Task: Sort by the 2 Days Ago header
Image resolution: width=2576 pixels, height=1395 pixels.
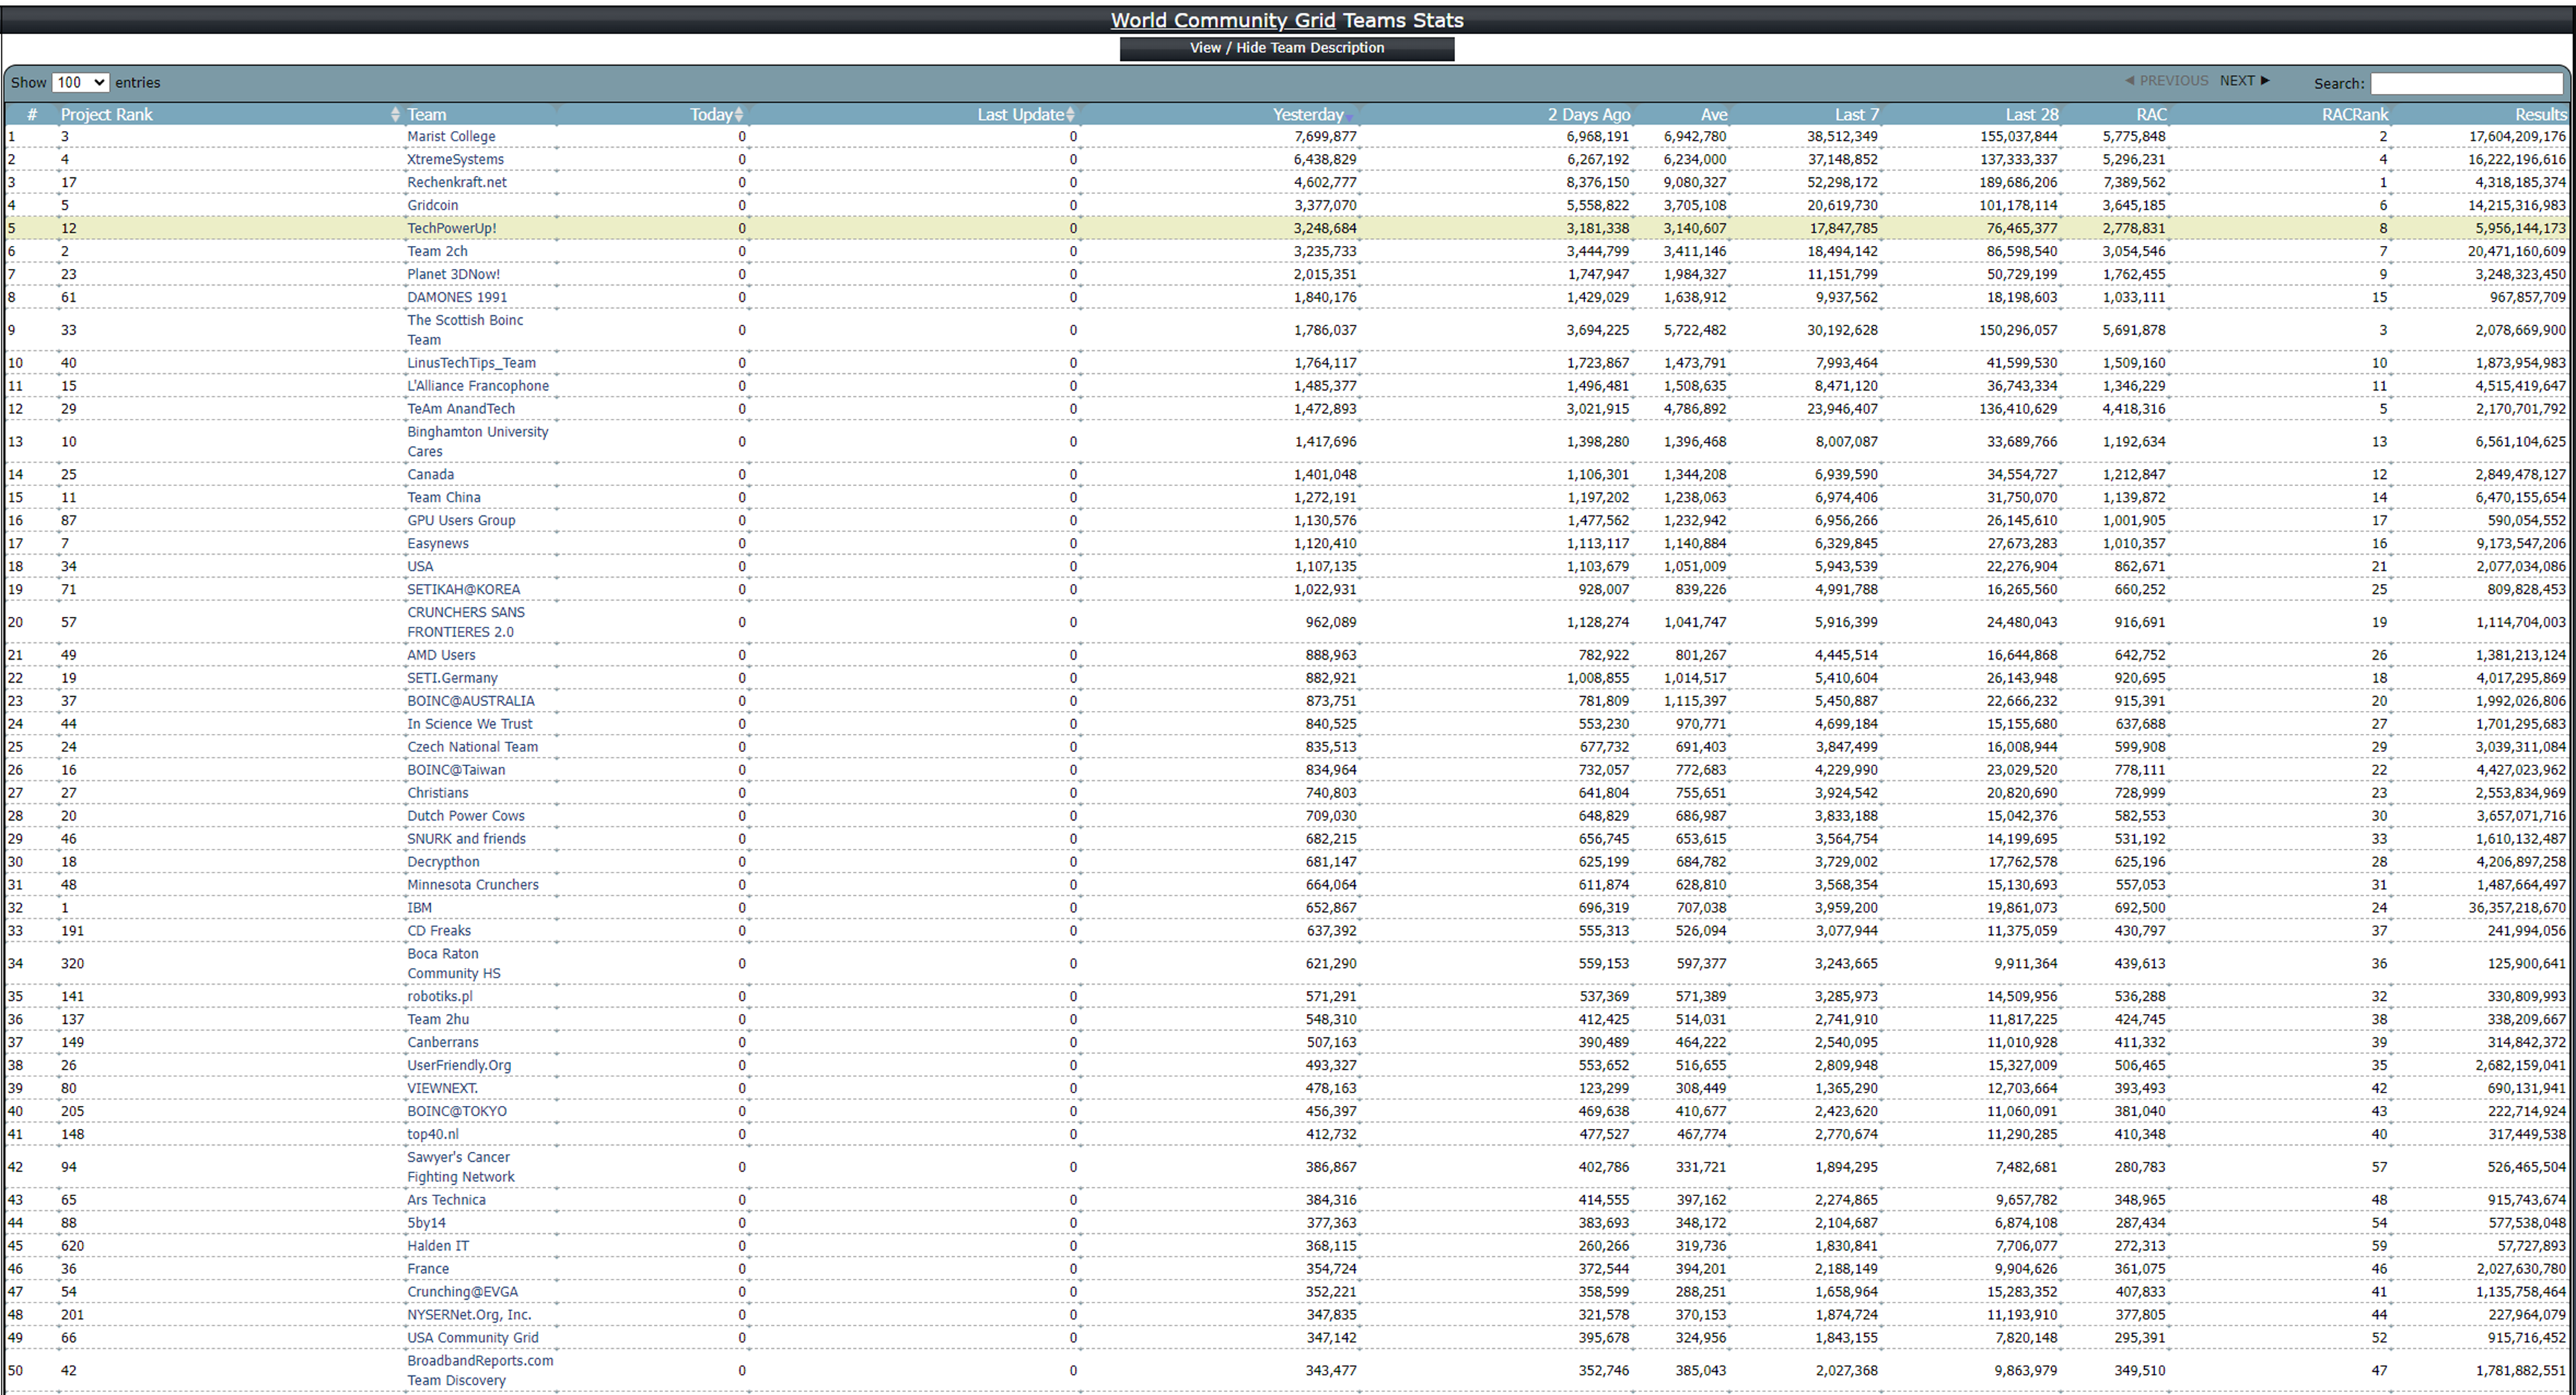Action: tap(1589, 114)
